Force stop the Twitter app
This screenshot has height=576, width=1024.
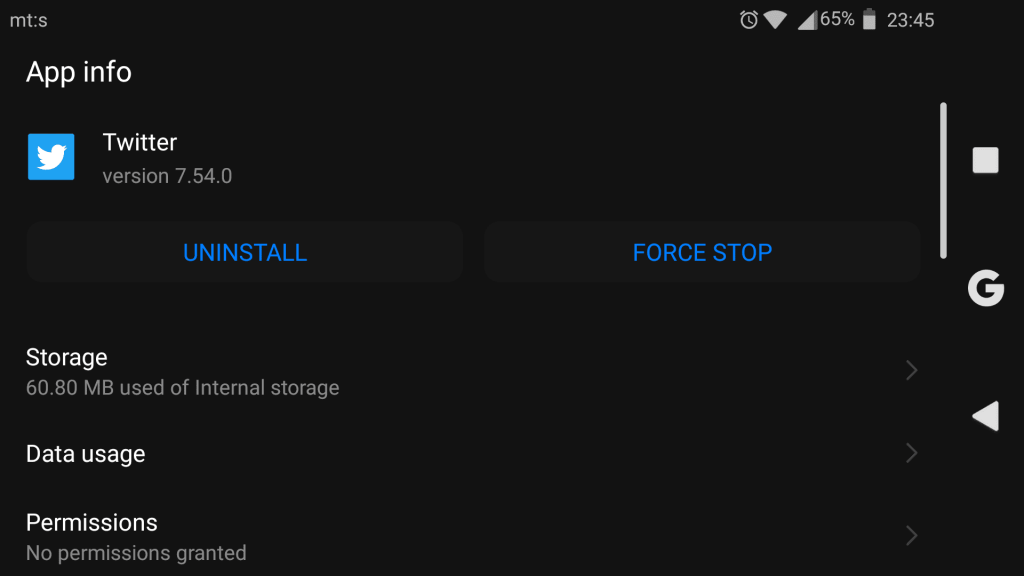tap(702, 252)
